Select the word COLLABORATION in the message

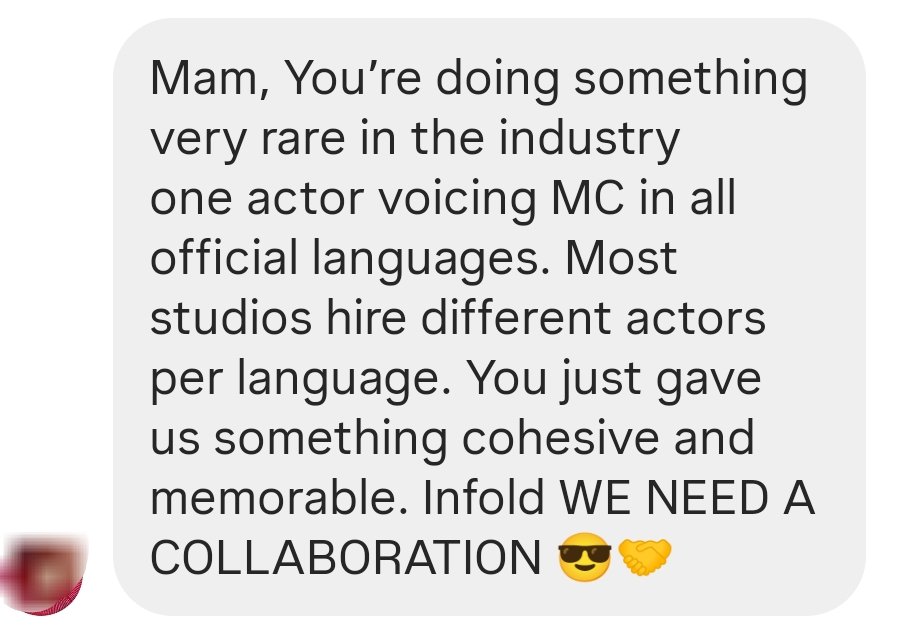(x=345, y=557)
